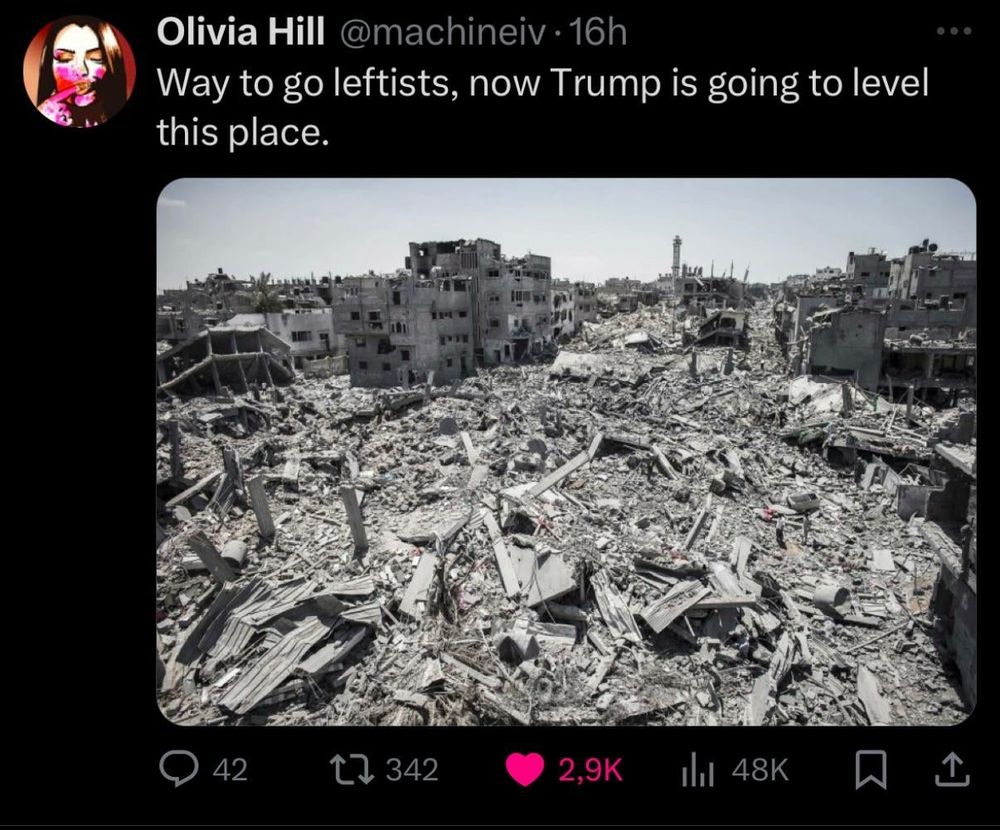Click the 42 replies count
This screenshot has width=1000, height=830.
230,769
